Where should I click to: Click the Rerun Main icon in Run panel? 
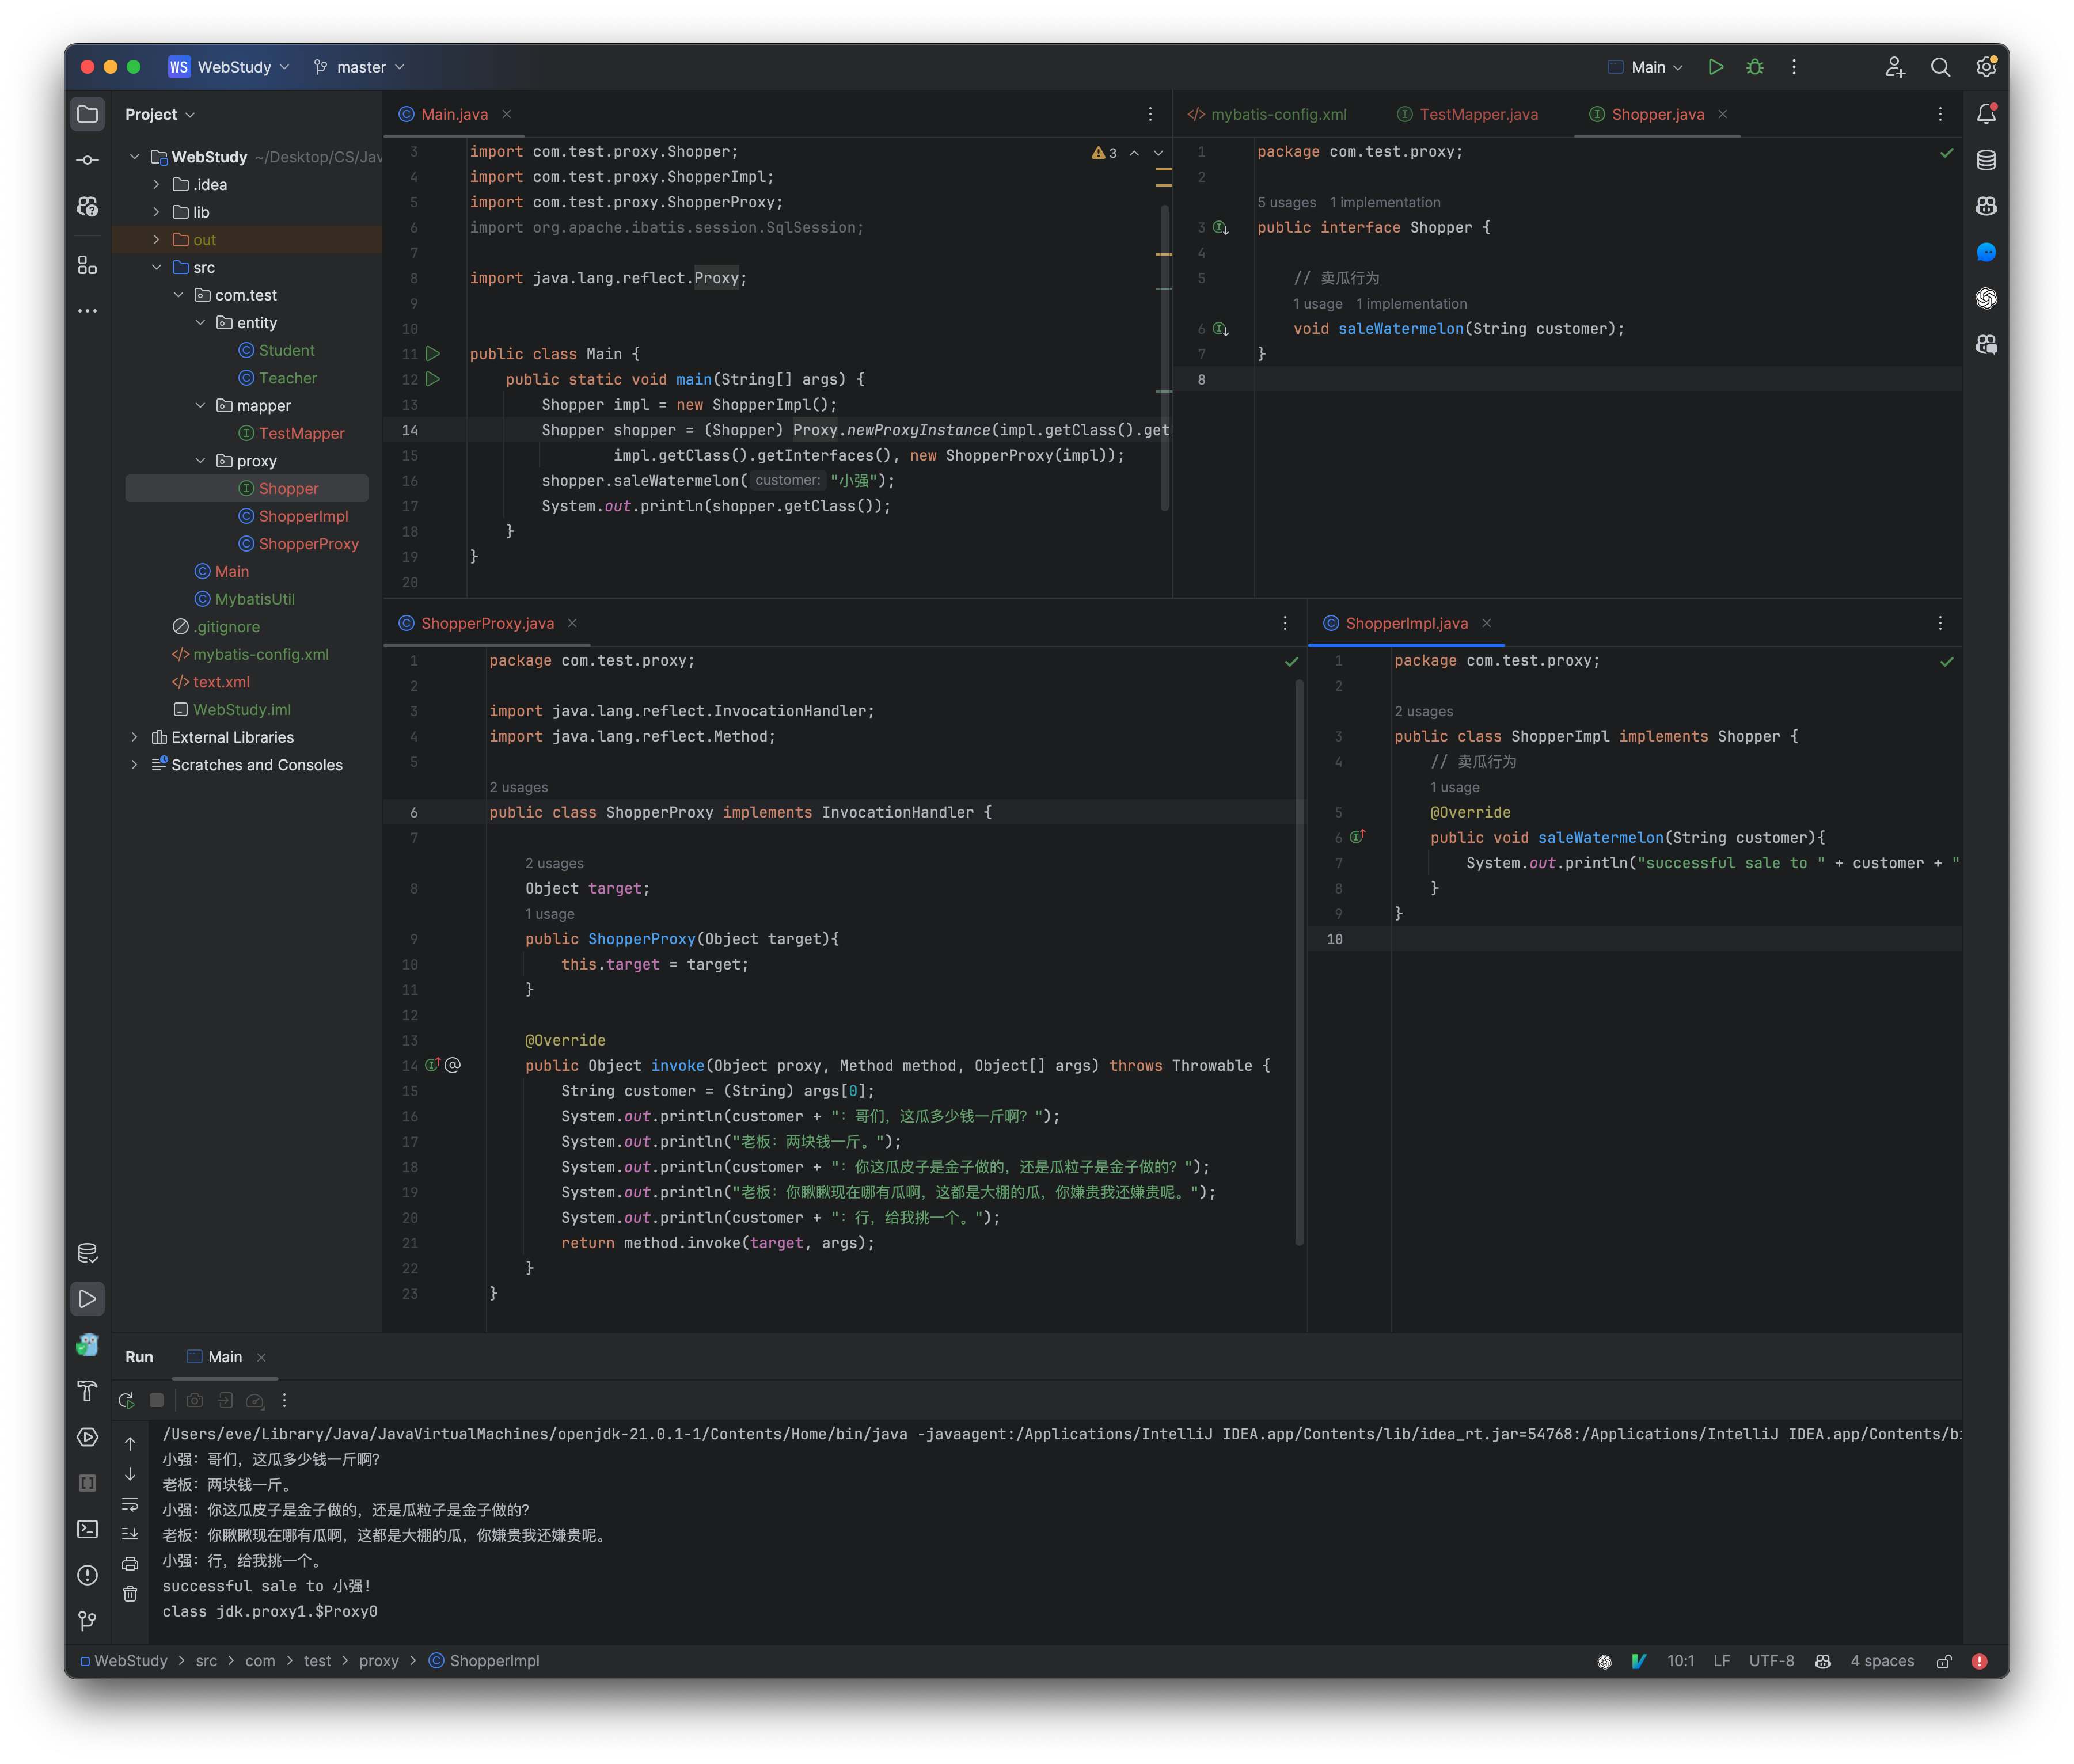pos(127,1400)
